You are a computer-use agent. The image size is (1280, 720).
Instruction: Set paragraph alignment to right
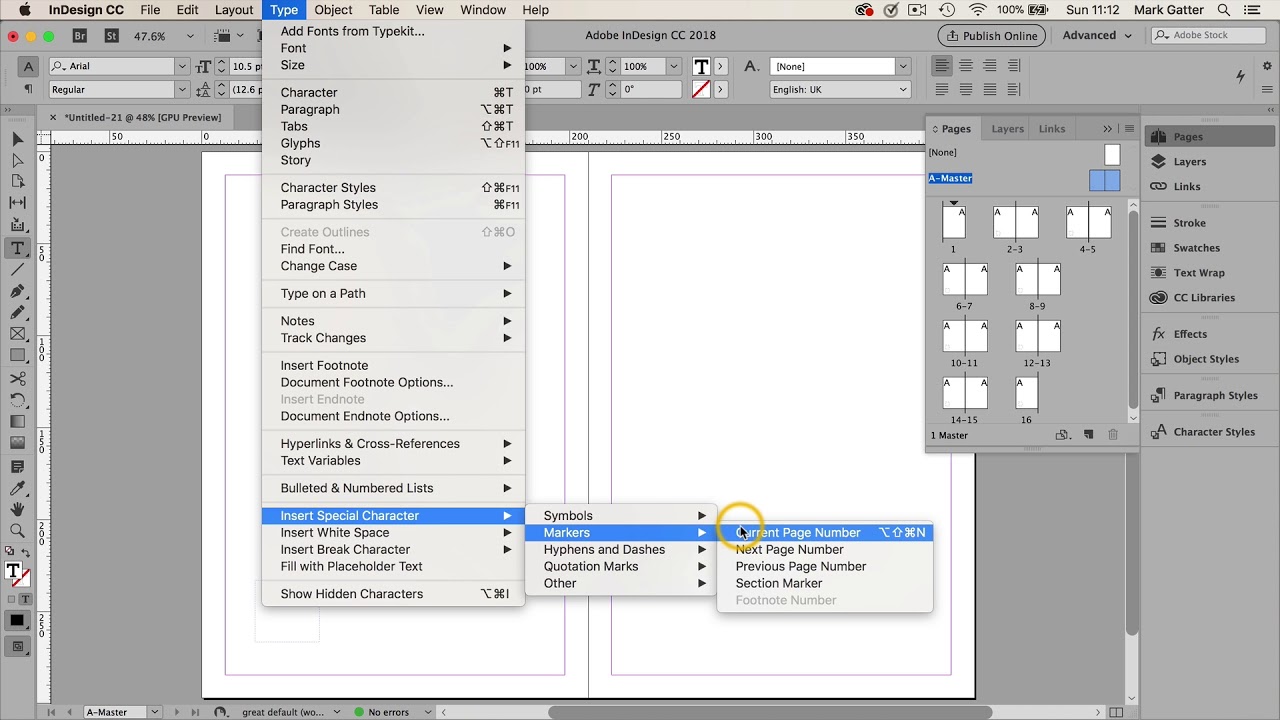(x=990, y=66)
